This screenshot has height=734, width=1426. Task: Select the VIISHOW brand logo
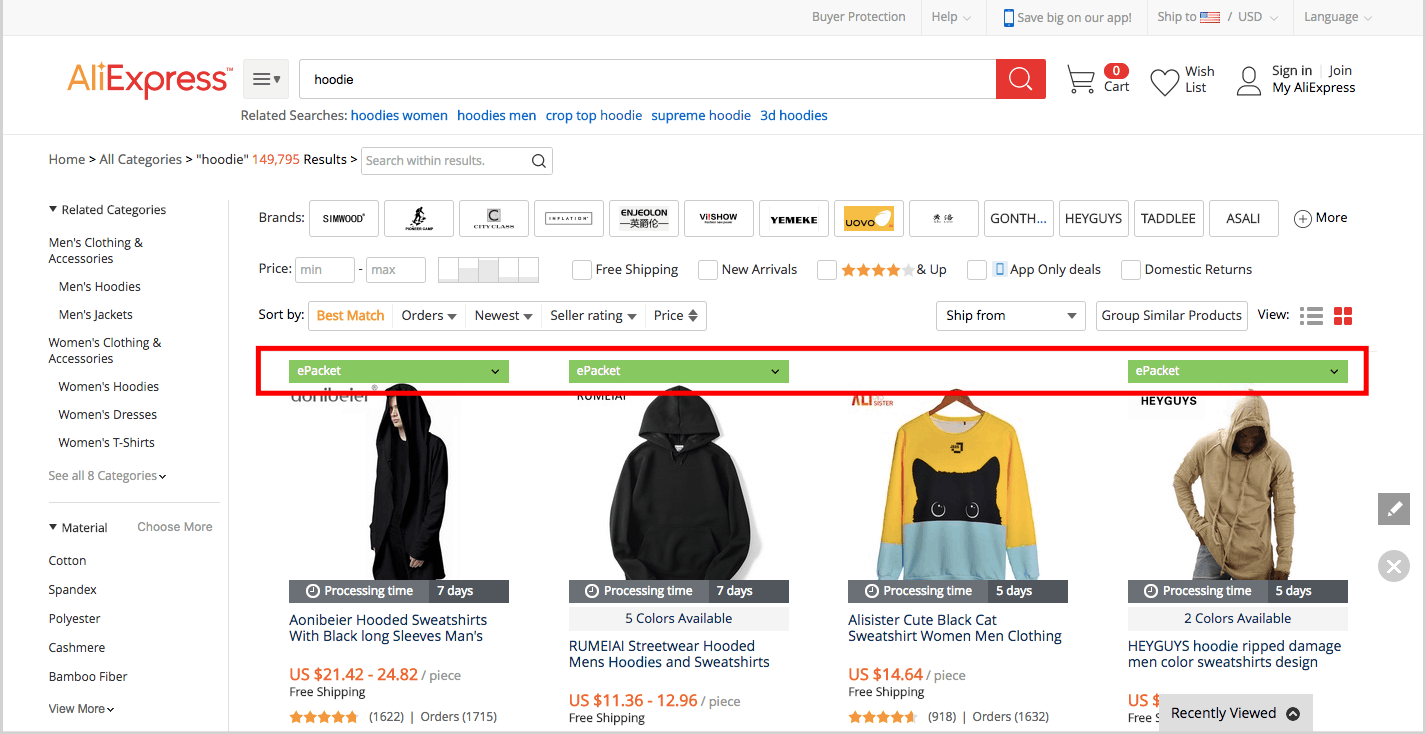[x=719, y=218]
